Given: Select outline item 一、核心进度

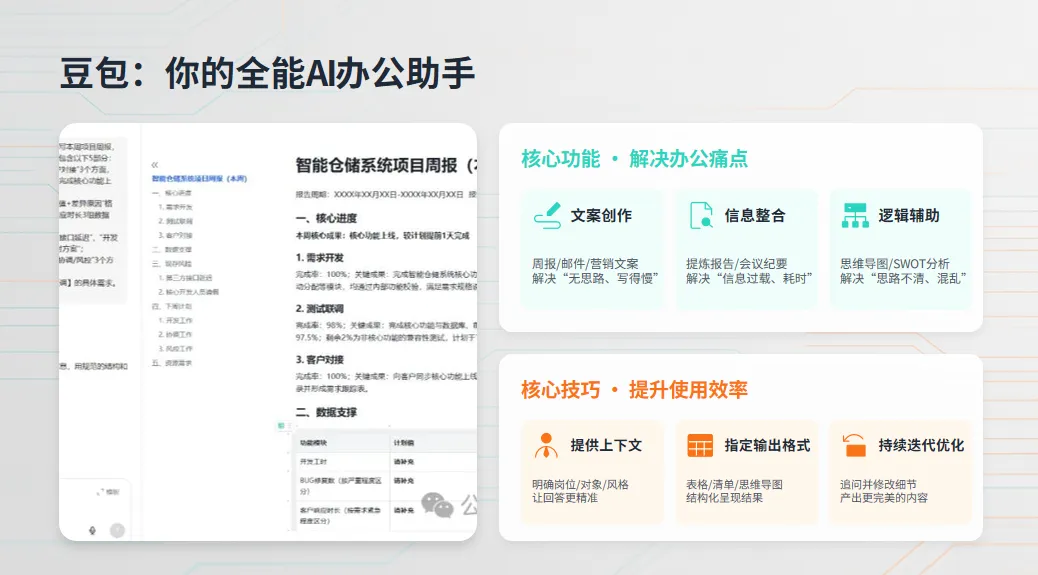Looking at the screenshot, I should click(x=172, y=193).
